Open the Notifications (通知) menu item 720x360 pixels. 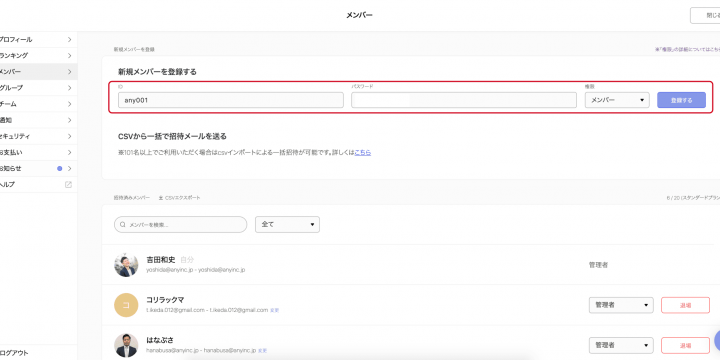(x=38, y=120)
